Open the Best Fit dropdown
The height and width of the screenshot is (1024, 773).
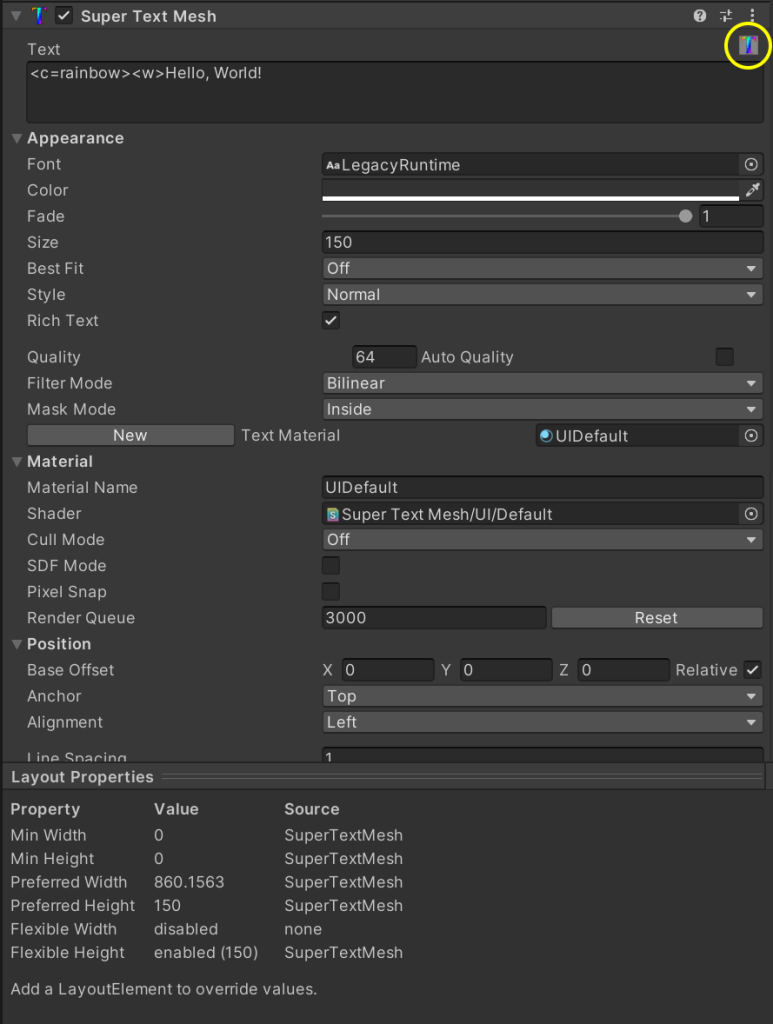coord(543,268)
